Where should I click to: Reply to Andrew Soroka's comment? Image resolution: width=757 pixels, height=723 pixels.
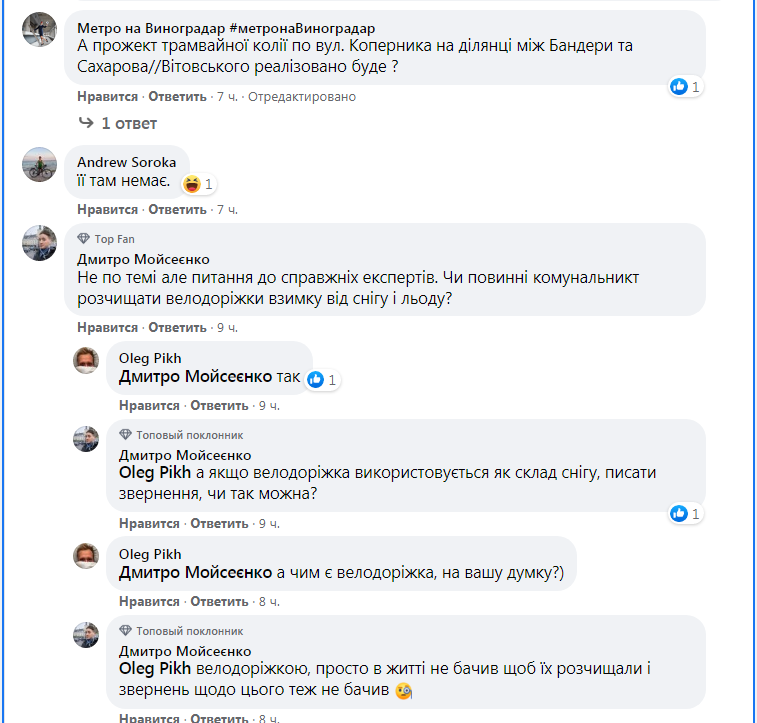[177, 210]
